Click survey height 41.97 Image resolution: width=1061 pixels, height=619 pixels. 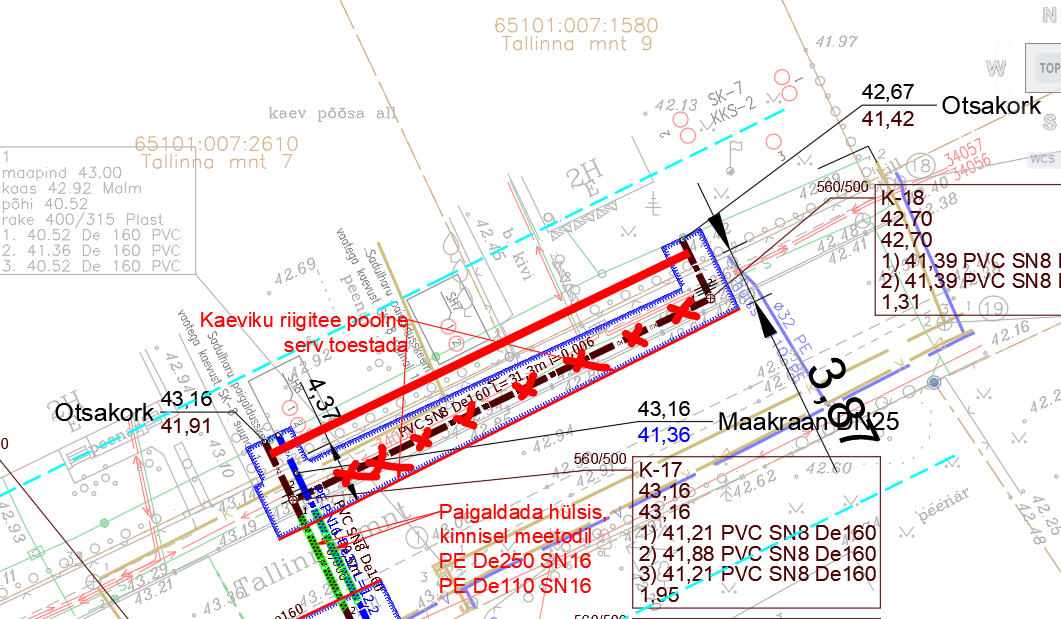pyautogui.click(x=837, y=42)
